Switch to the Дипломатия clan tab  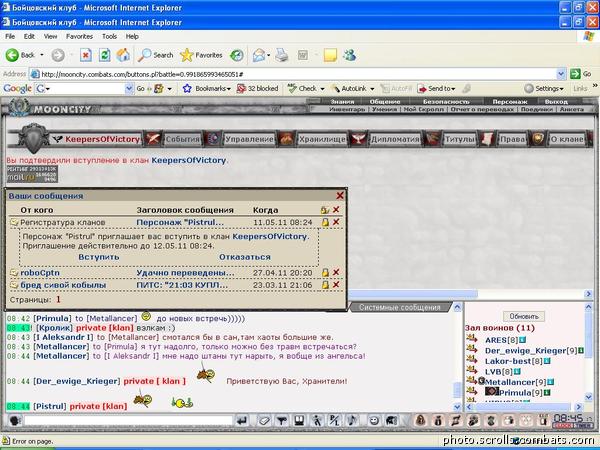pos(395,139)
